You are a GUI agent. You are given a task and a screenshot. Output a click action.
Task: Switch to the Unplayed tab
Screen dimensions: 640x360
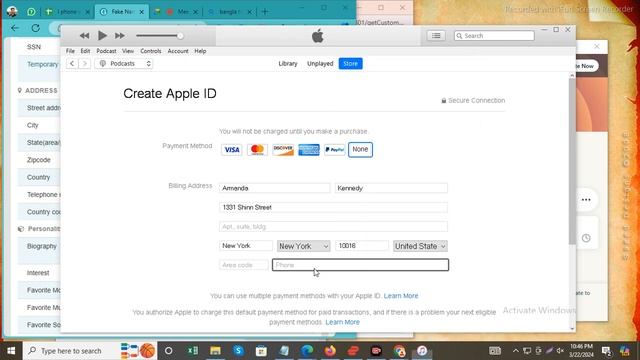point(320,64)
